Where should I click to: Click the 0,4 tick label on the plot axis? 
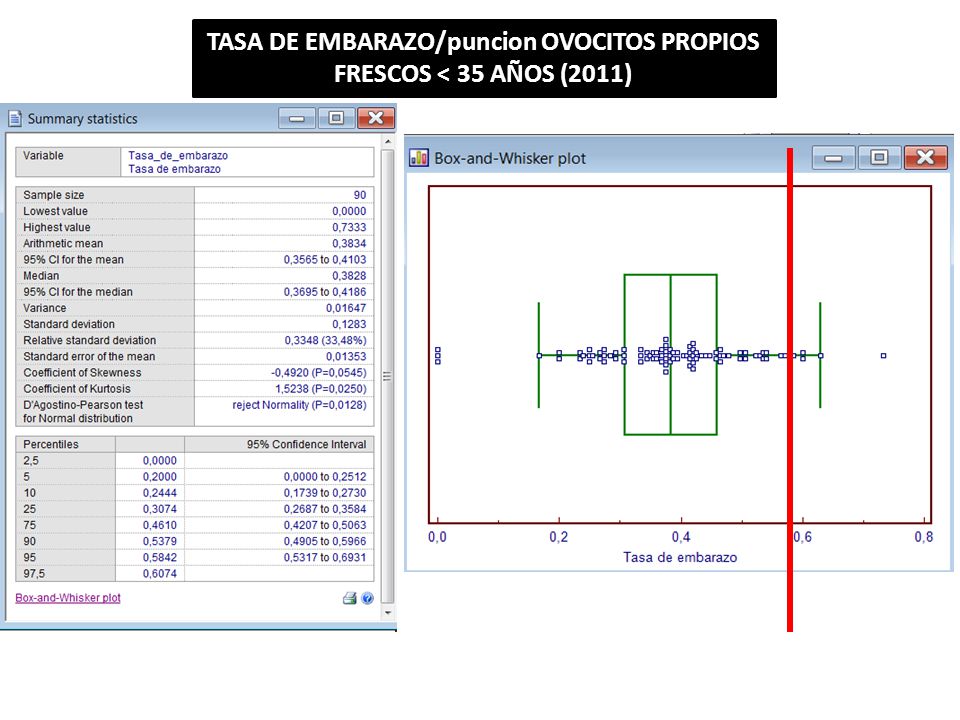point(680,537)
